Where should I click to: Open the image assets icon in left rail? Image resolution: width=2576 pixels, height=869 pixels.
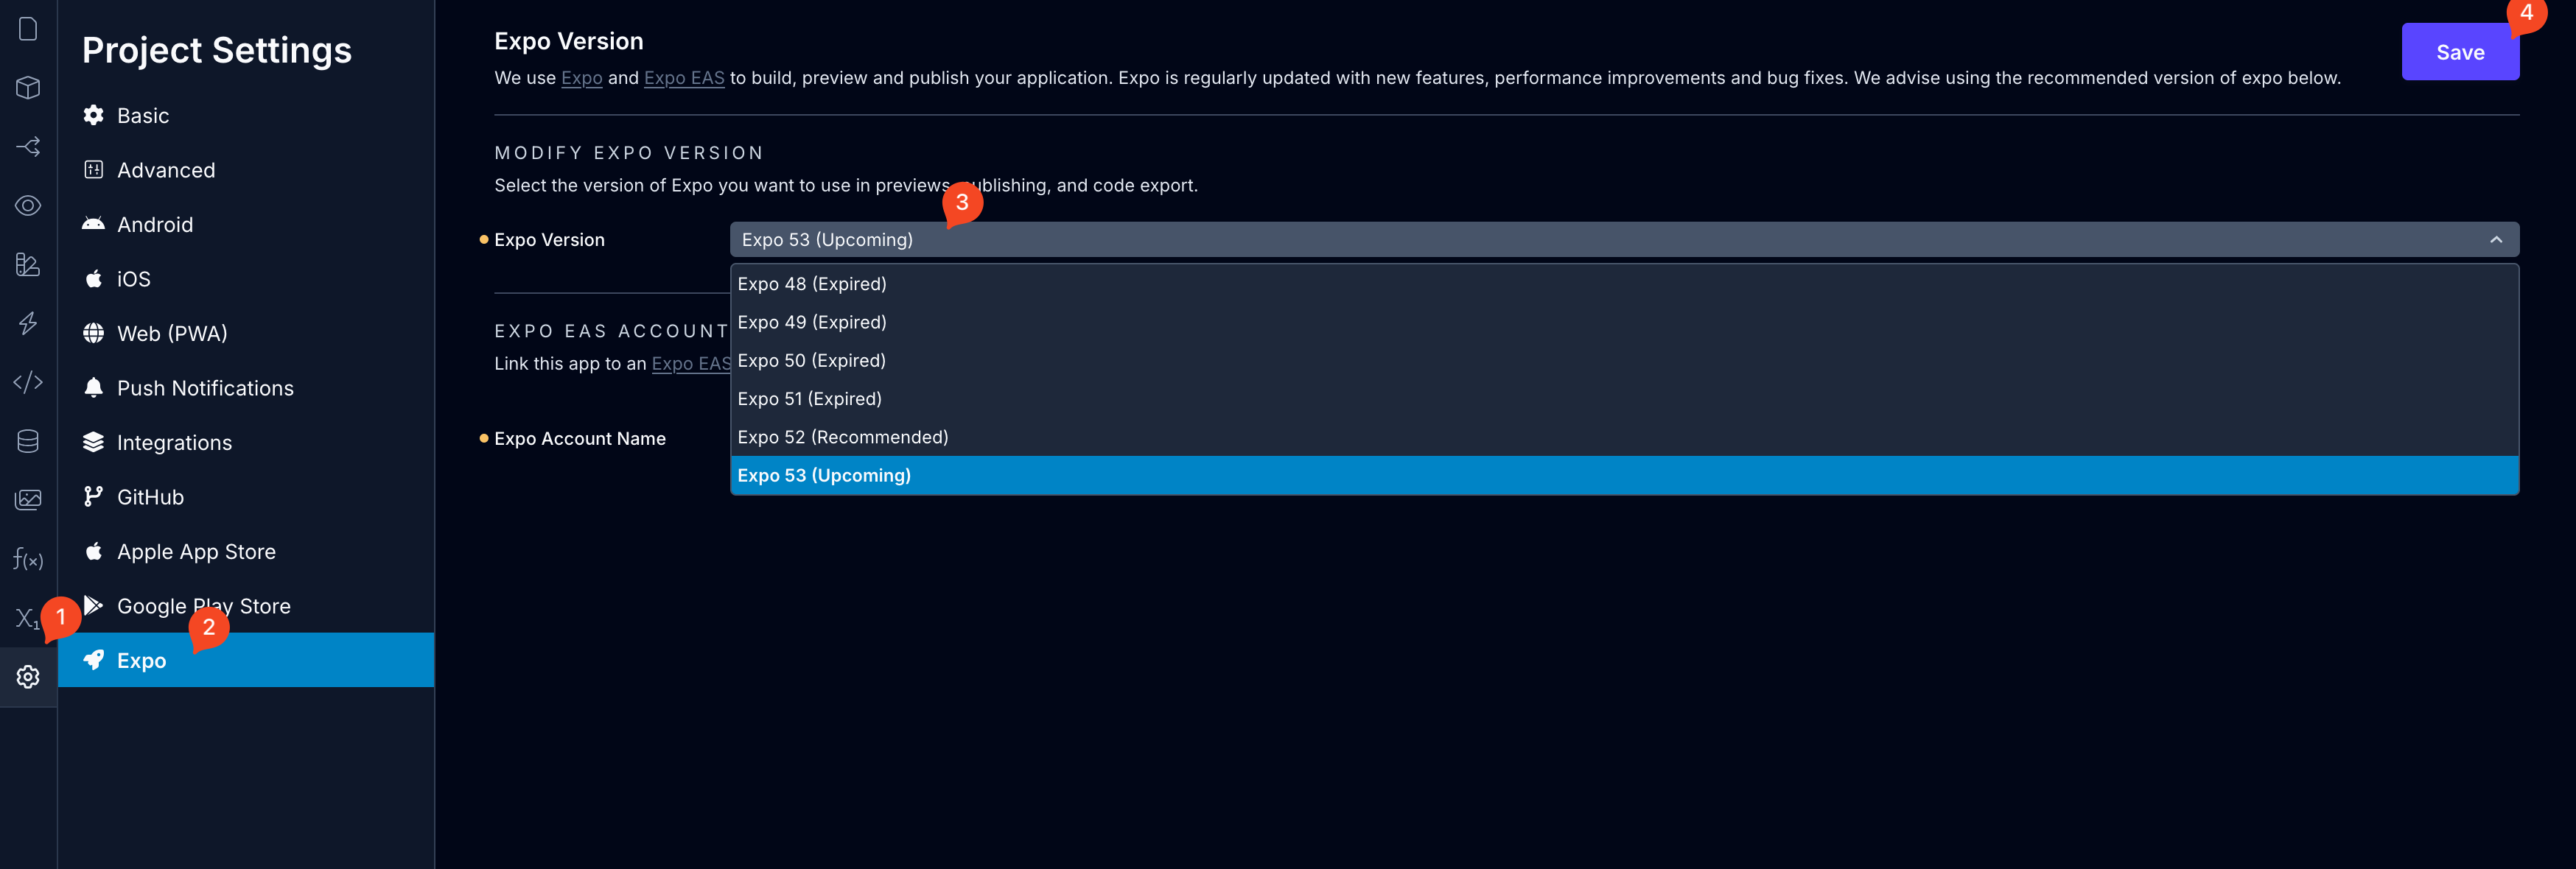coord(28,499)
